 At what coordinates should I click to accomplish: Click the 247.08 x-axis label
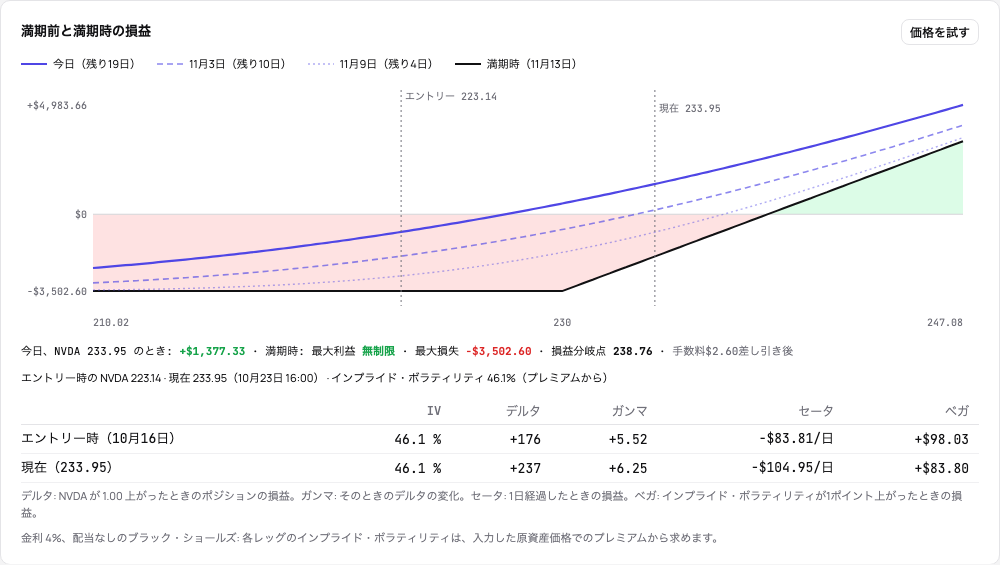[945, 323]
